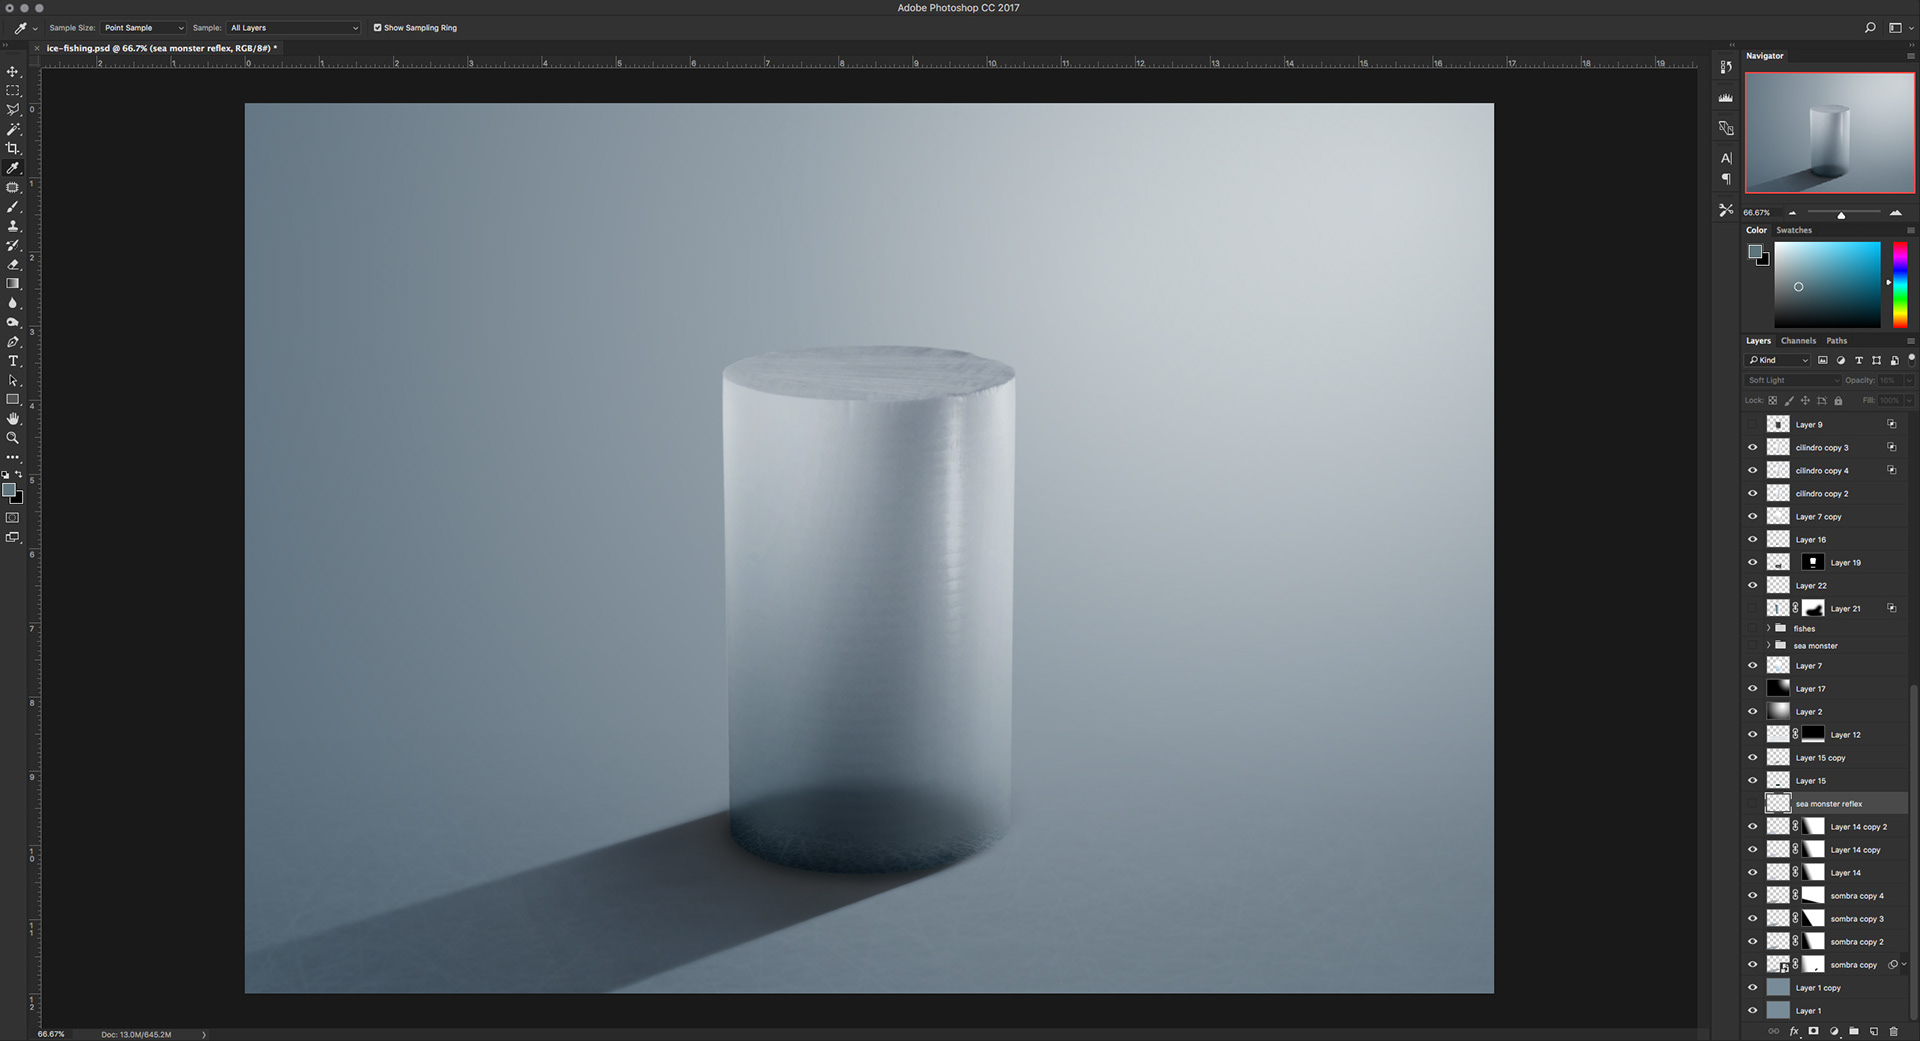Expand the fishes layer group
The image size is (1920, 1041).
pos(1768,628)
